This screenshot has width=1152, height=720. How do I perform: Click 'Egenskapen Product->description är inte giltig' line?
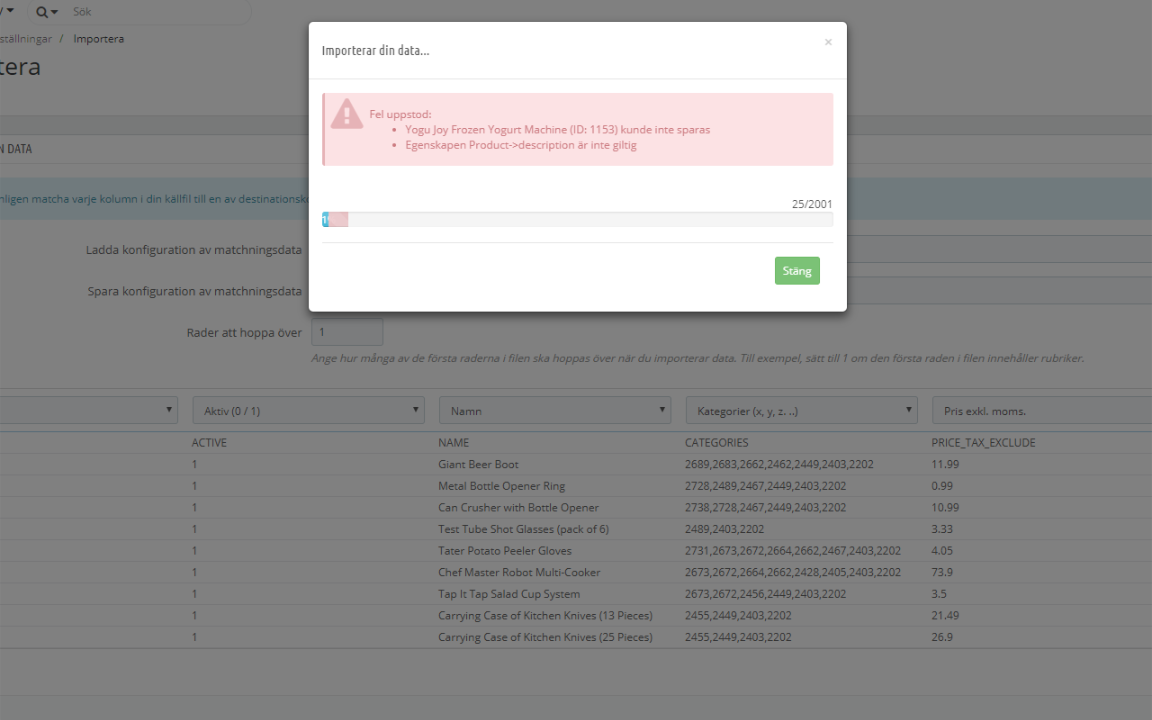(521, 145)
